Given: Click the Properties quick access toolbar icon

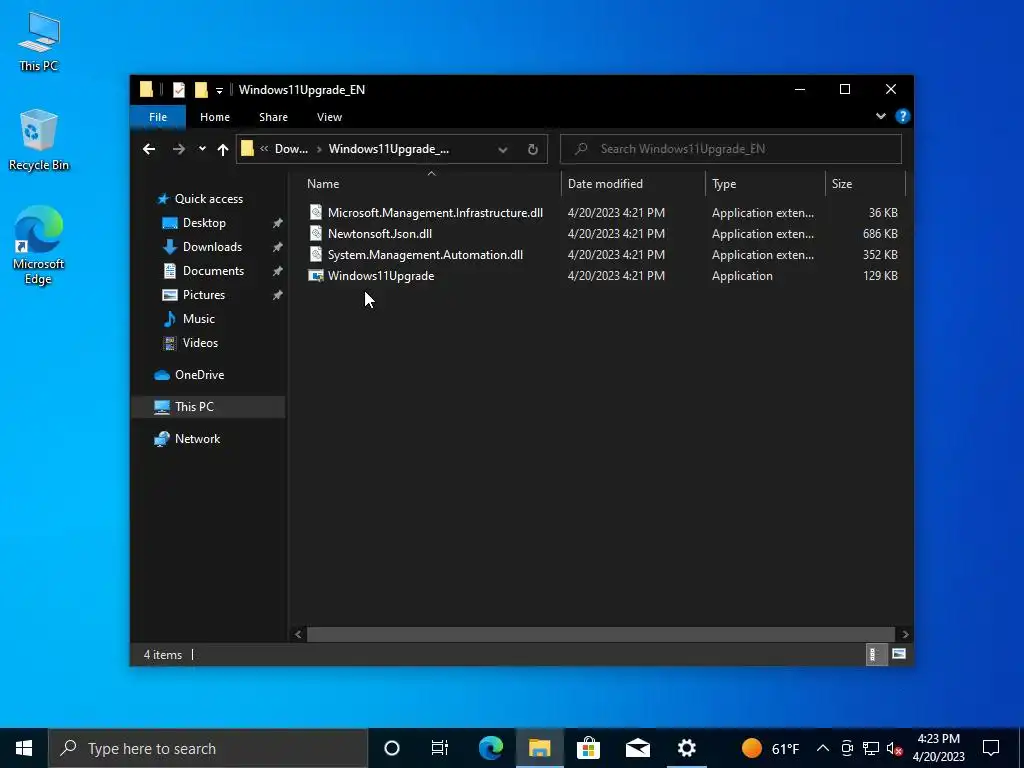Looking at the screenshot, I should (x=178, y=89).
